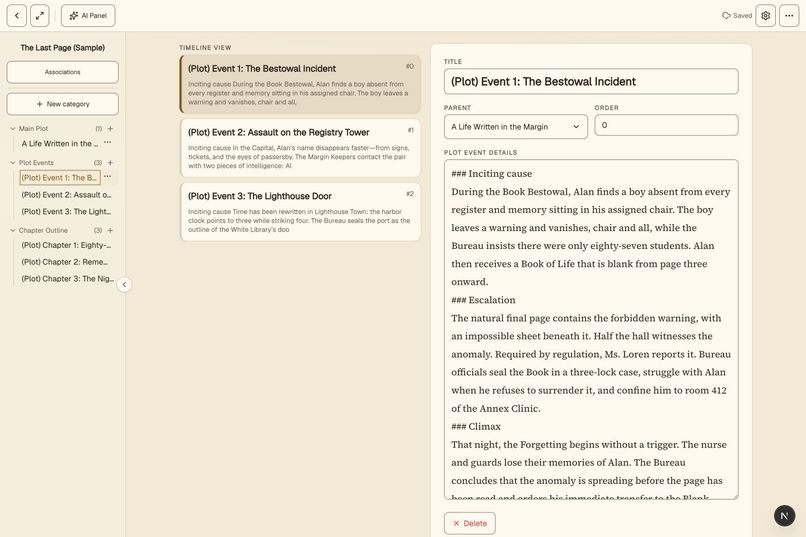Select A Life Written in the... item
Viewport: 806px width, 537px height.
(59, 143)
